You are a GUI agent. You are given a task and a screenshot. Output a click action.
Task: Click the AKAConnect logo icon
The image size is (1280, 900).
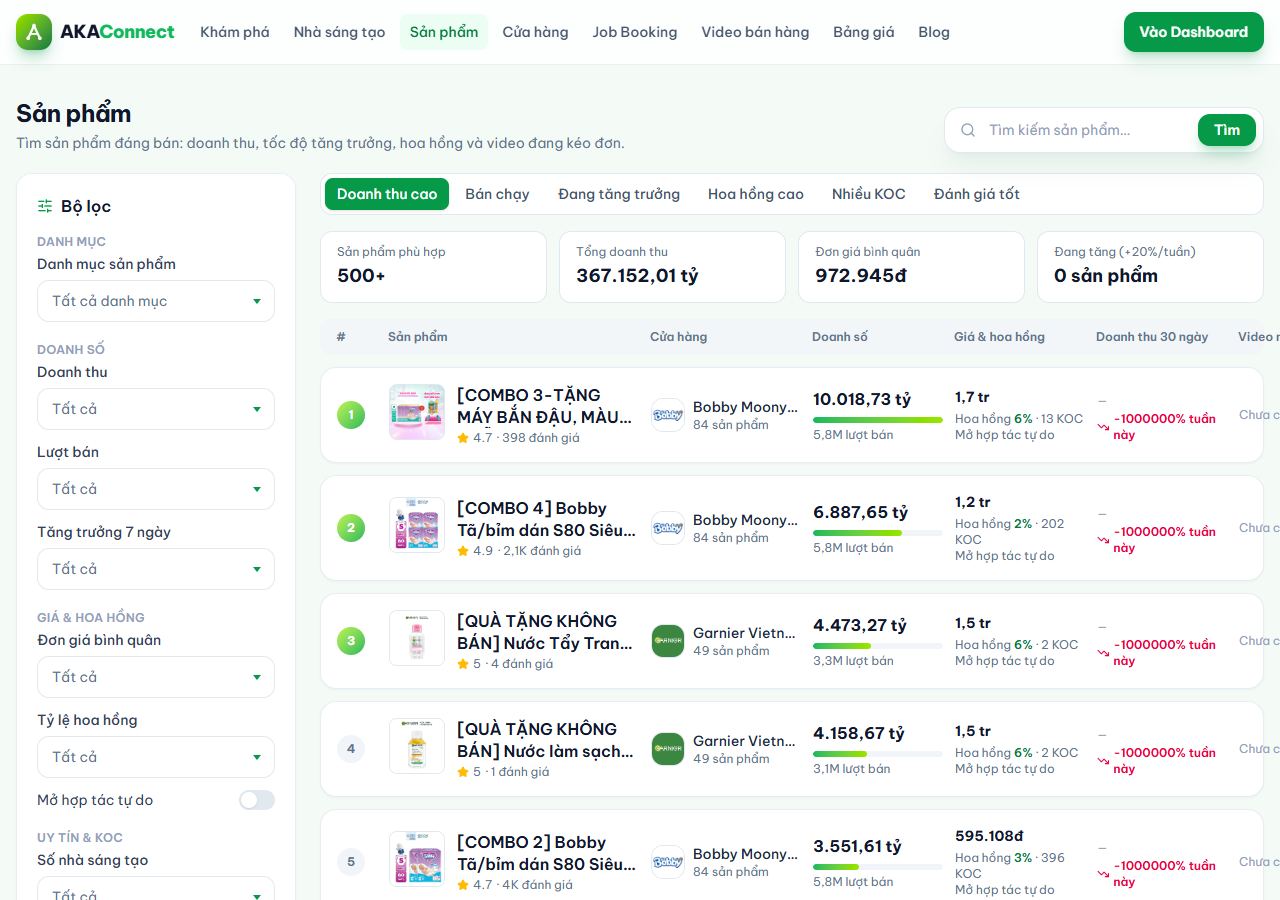click(34, 32)
